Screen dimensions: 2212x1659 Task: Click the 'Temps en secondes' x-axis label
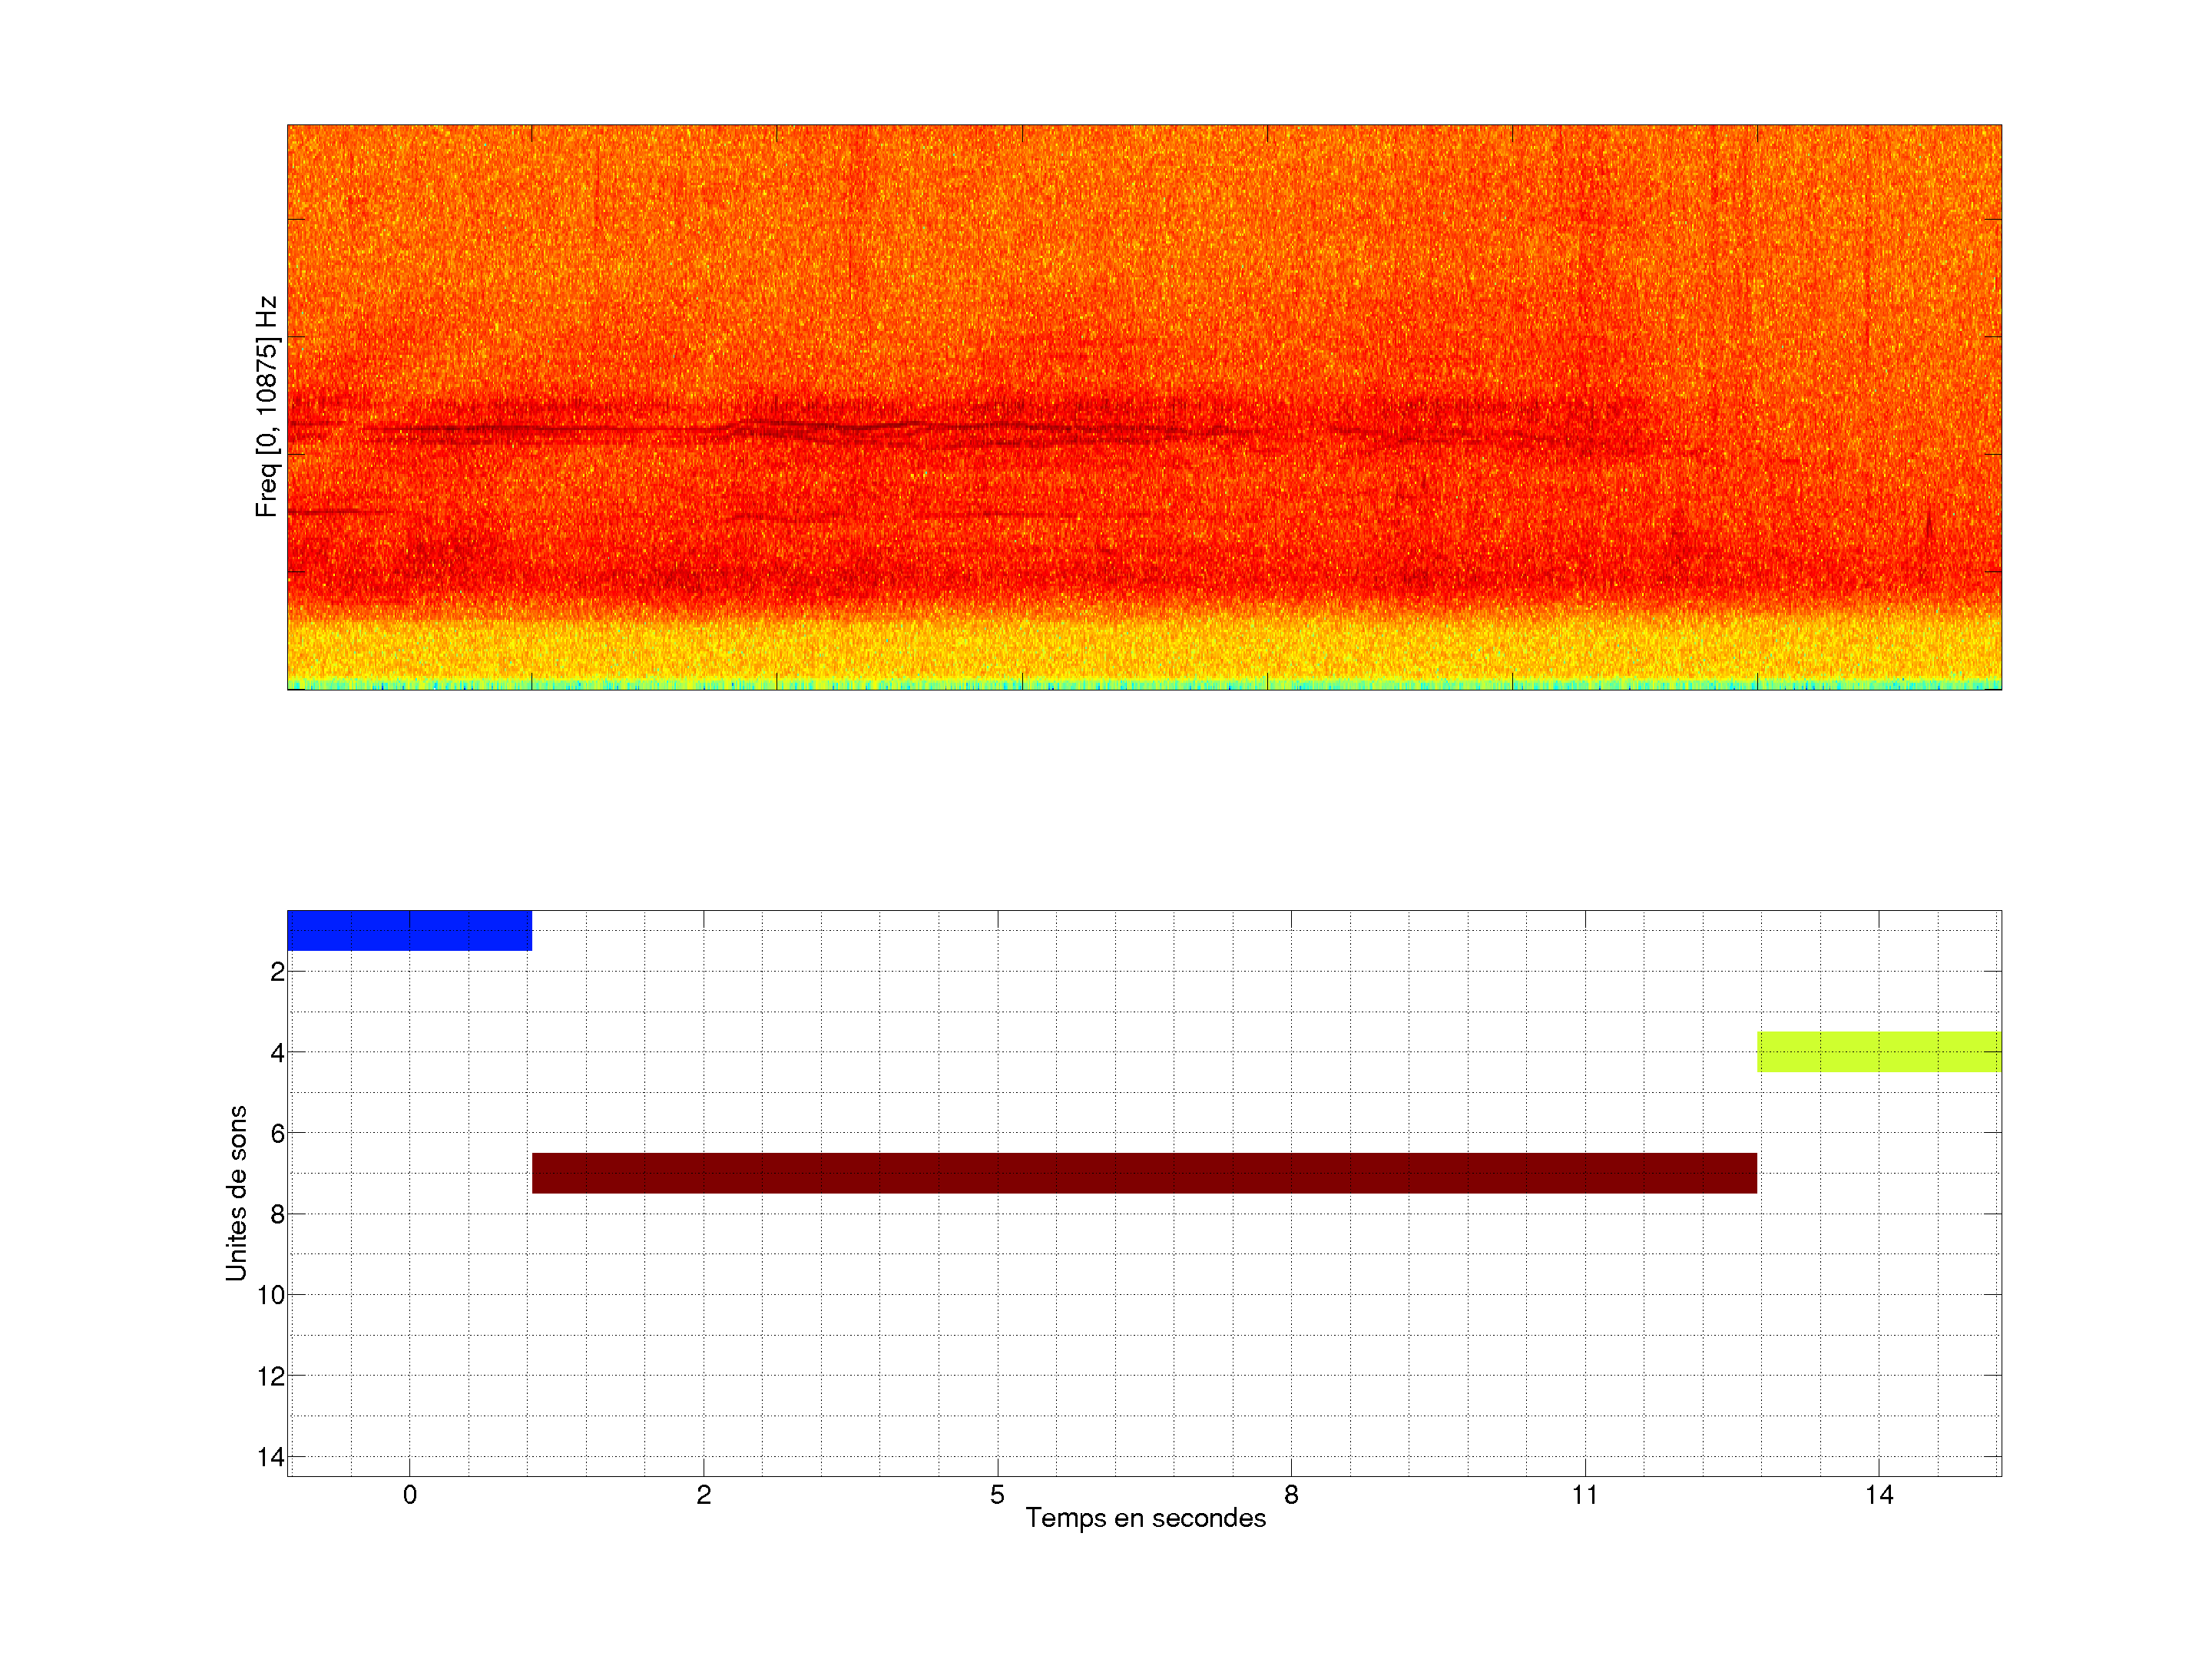click(1145, 1518)
